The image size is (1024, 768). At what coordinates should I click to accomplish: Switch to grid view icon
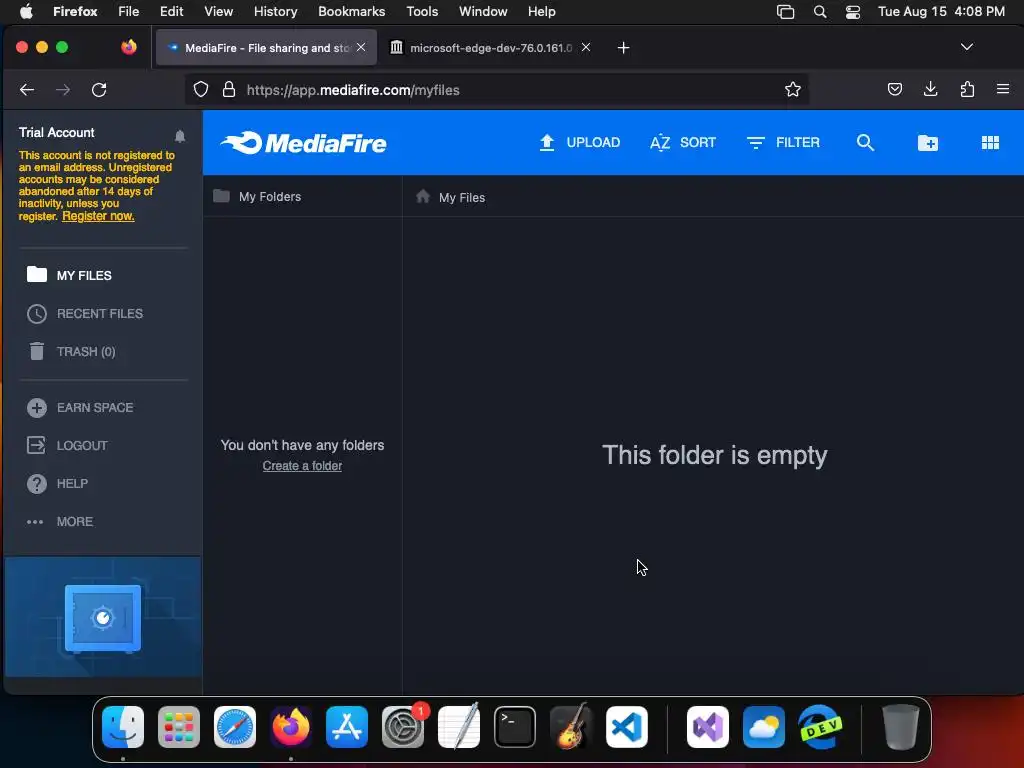[x=990, y=142]
